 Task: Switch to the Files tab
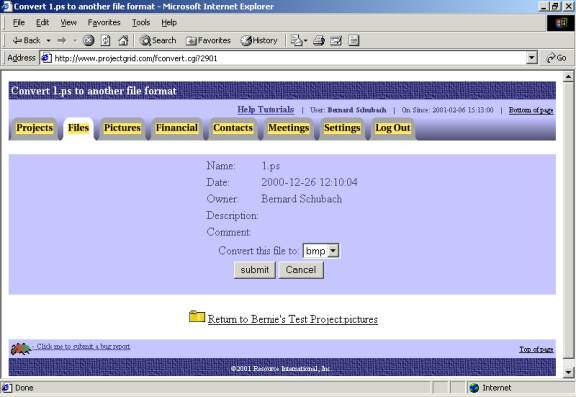coord(78,128)
